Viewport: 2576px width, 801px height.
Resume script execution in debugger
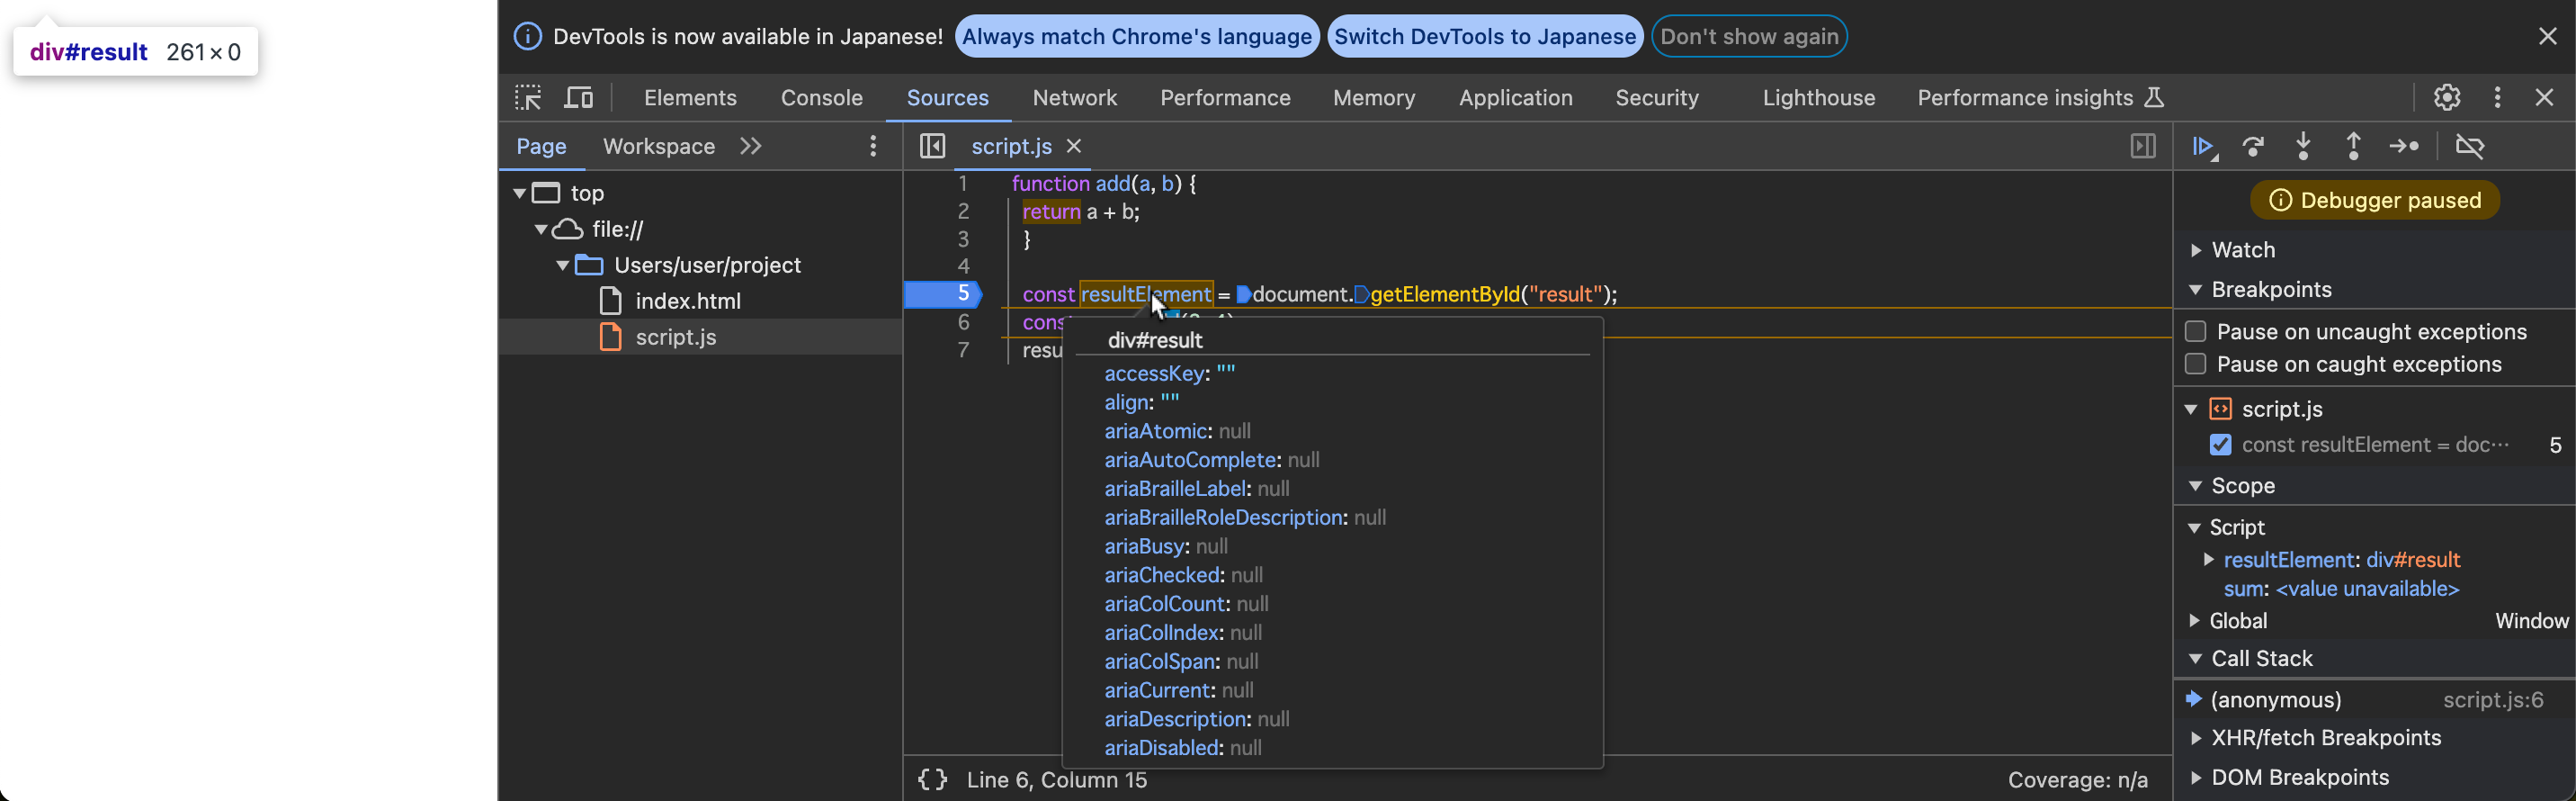pyautogui.click(x=2203, y=147)
